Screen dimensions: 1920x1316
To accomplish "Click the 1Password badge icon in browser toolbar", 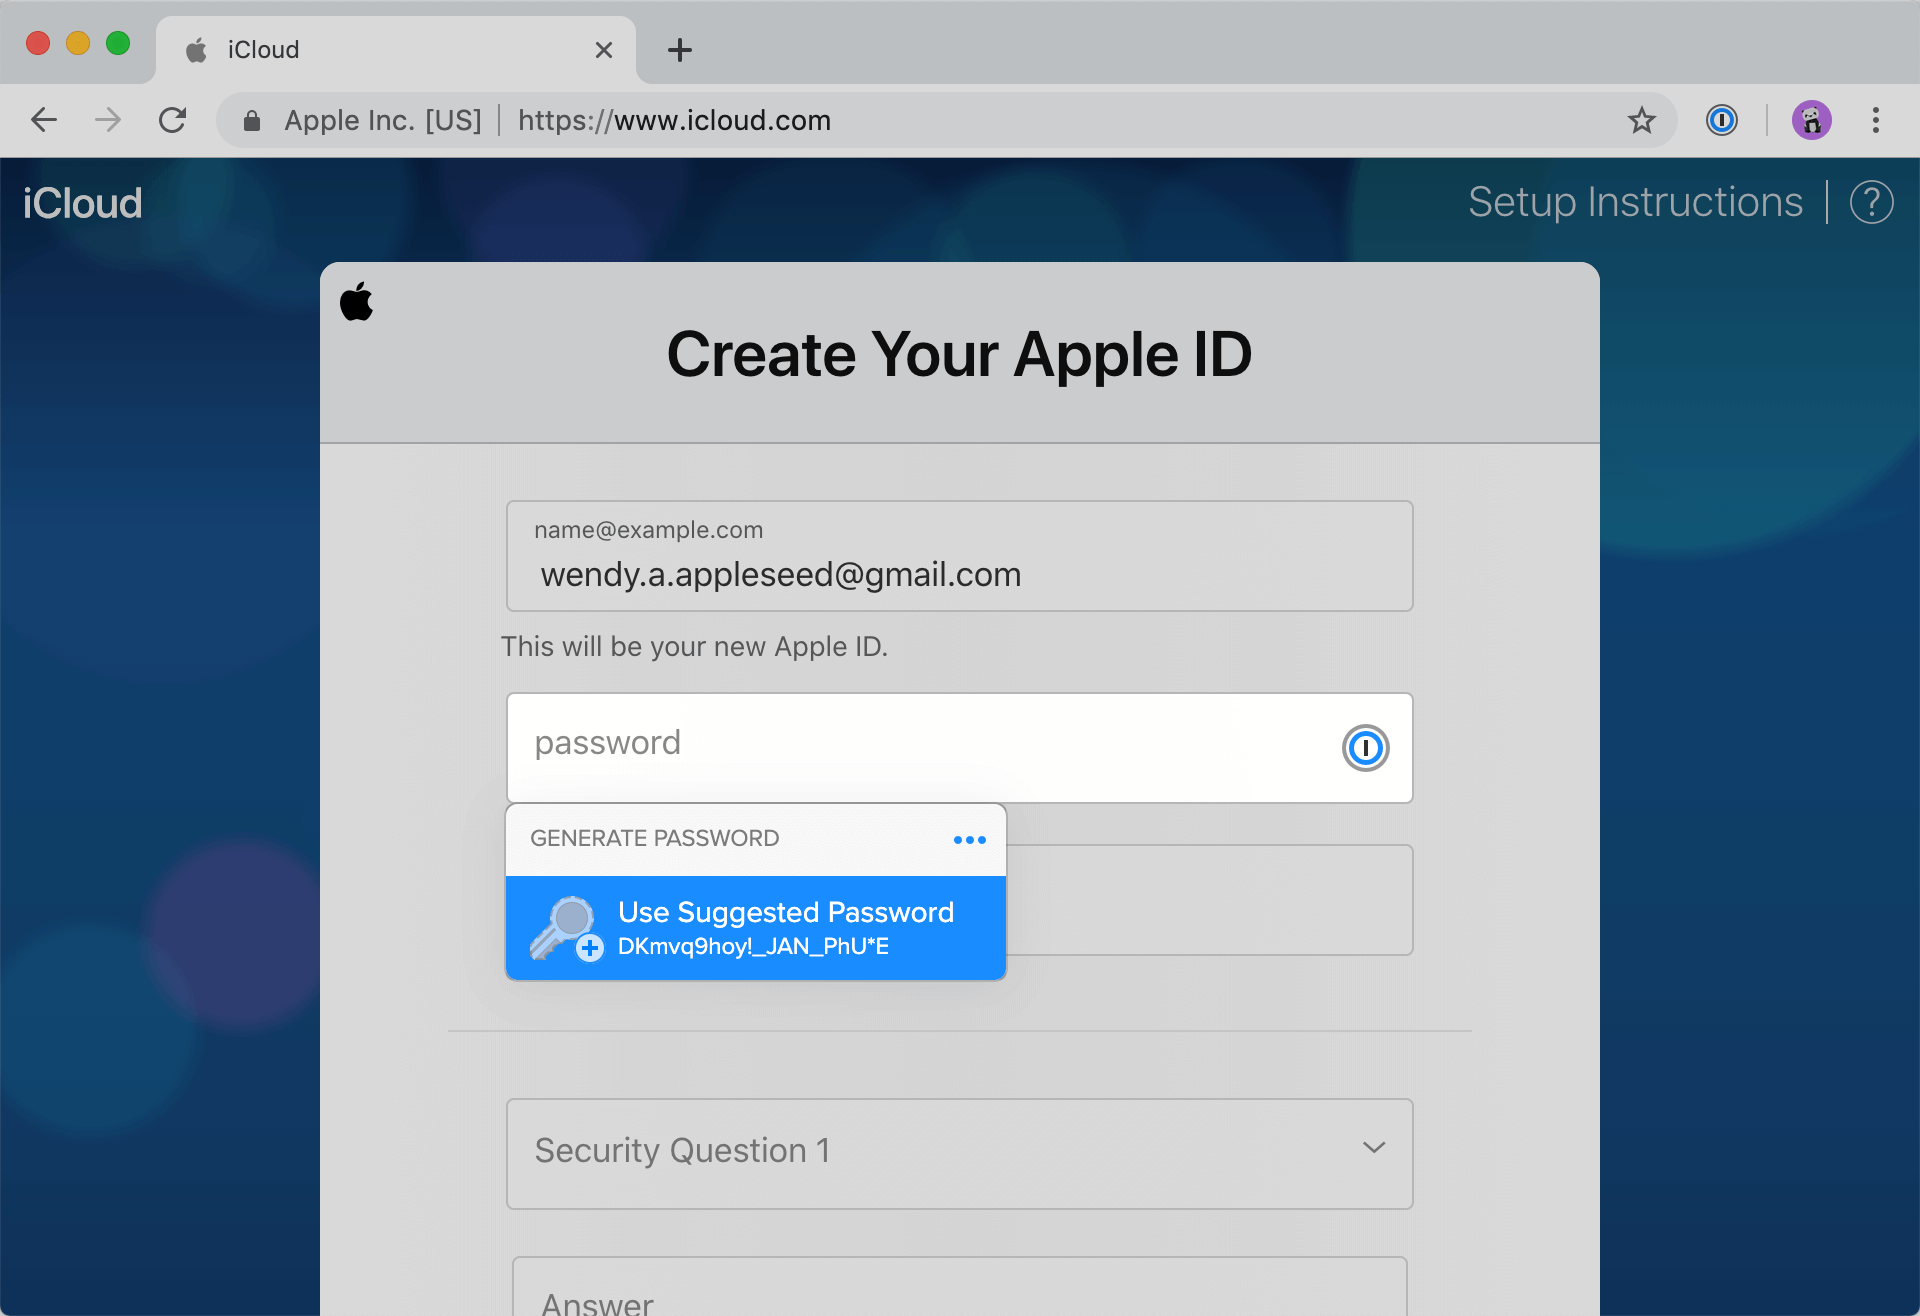I will (x=1722, y=121).
